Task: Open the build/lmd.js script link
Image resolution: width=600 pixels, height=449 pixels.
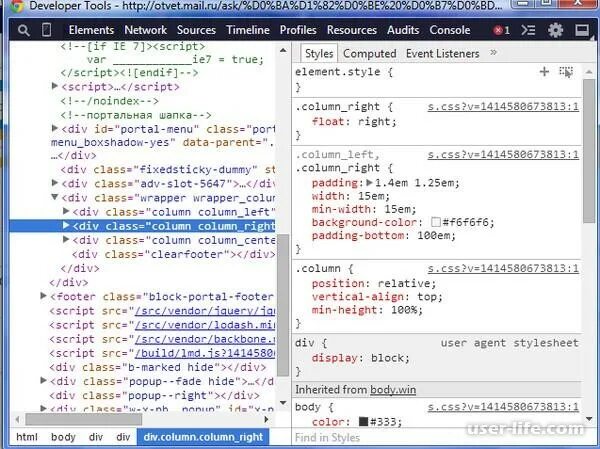Action: click(205, 353)
